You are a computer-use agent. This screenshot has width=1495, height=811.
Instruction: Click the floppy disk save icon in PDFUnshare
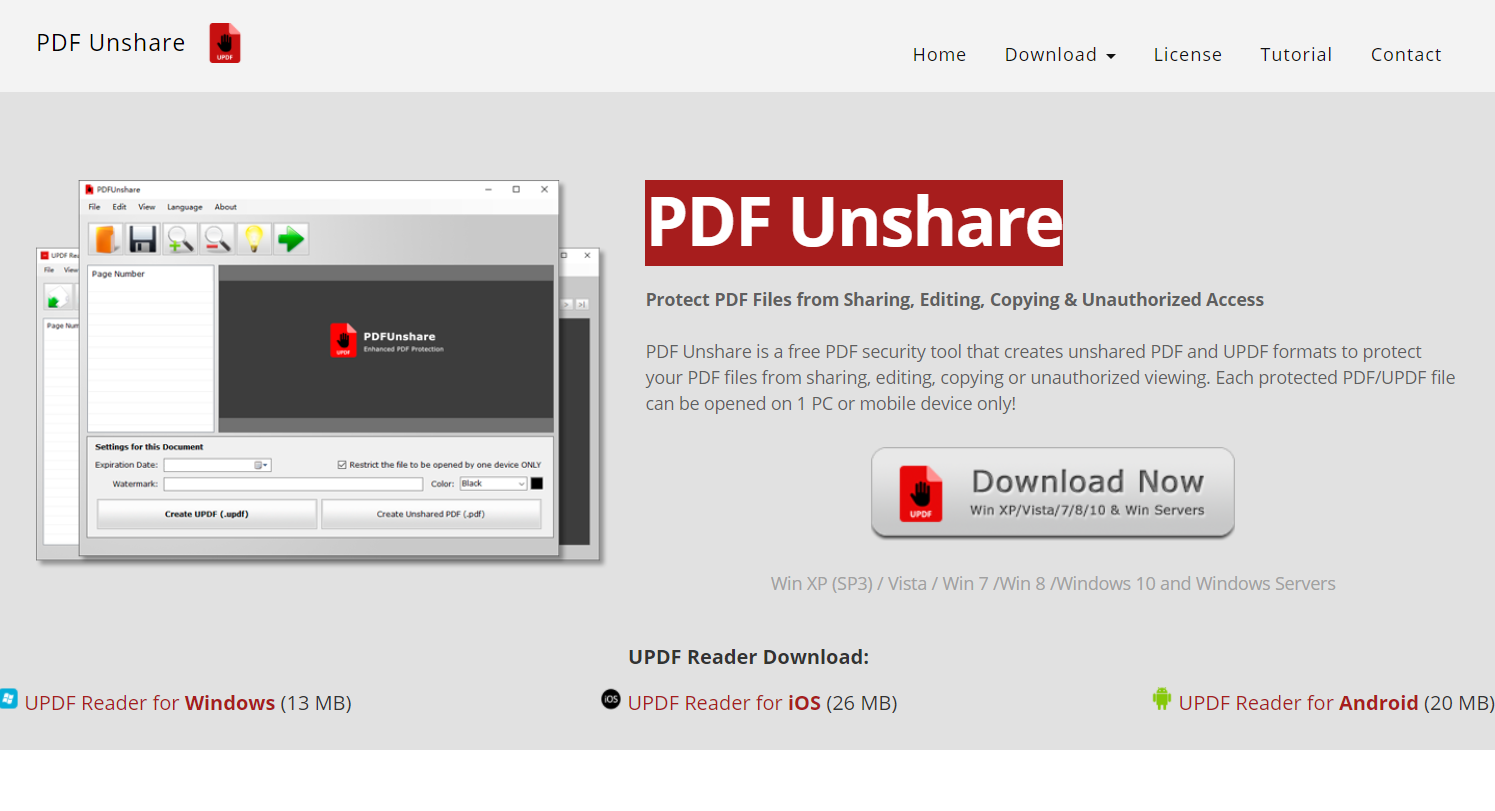click(143, 239)
